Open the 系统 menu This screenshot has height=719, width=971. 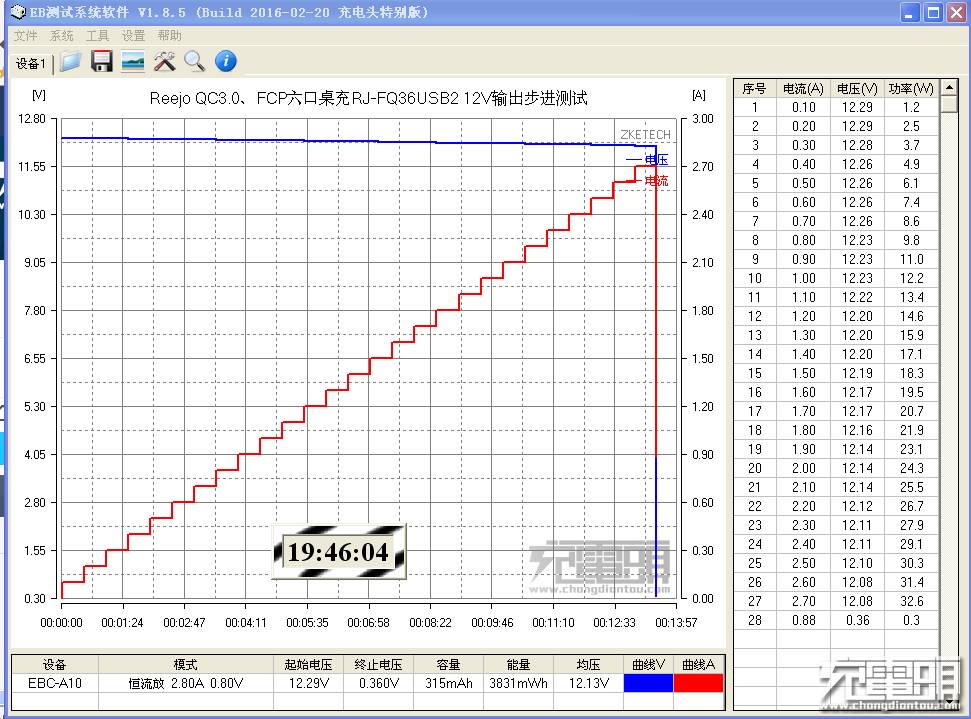tap(61, 36)
